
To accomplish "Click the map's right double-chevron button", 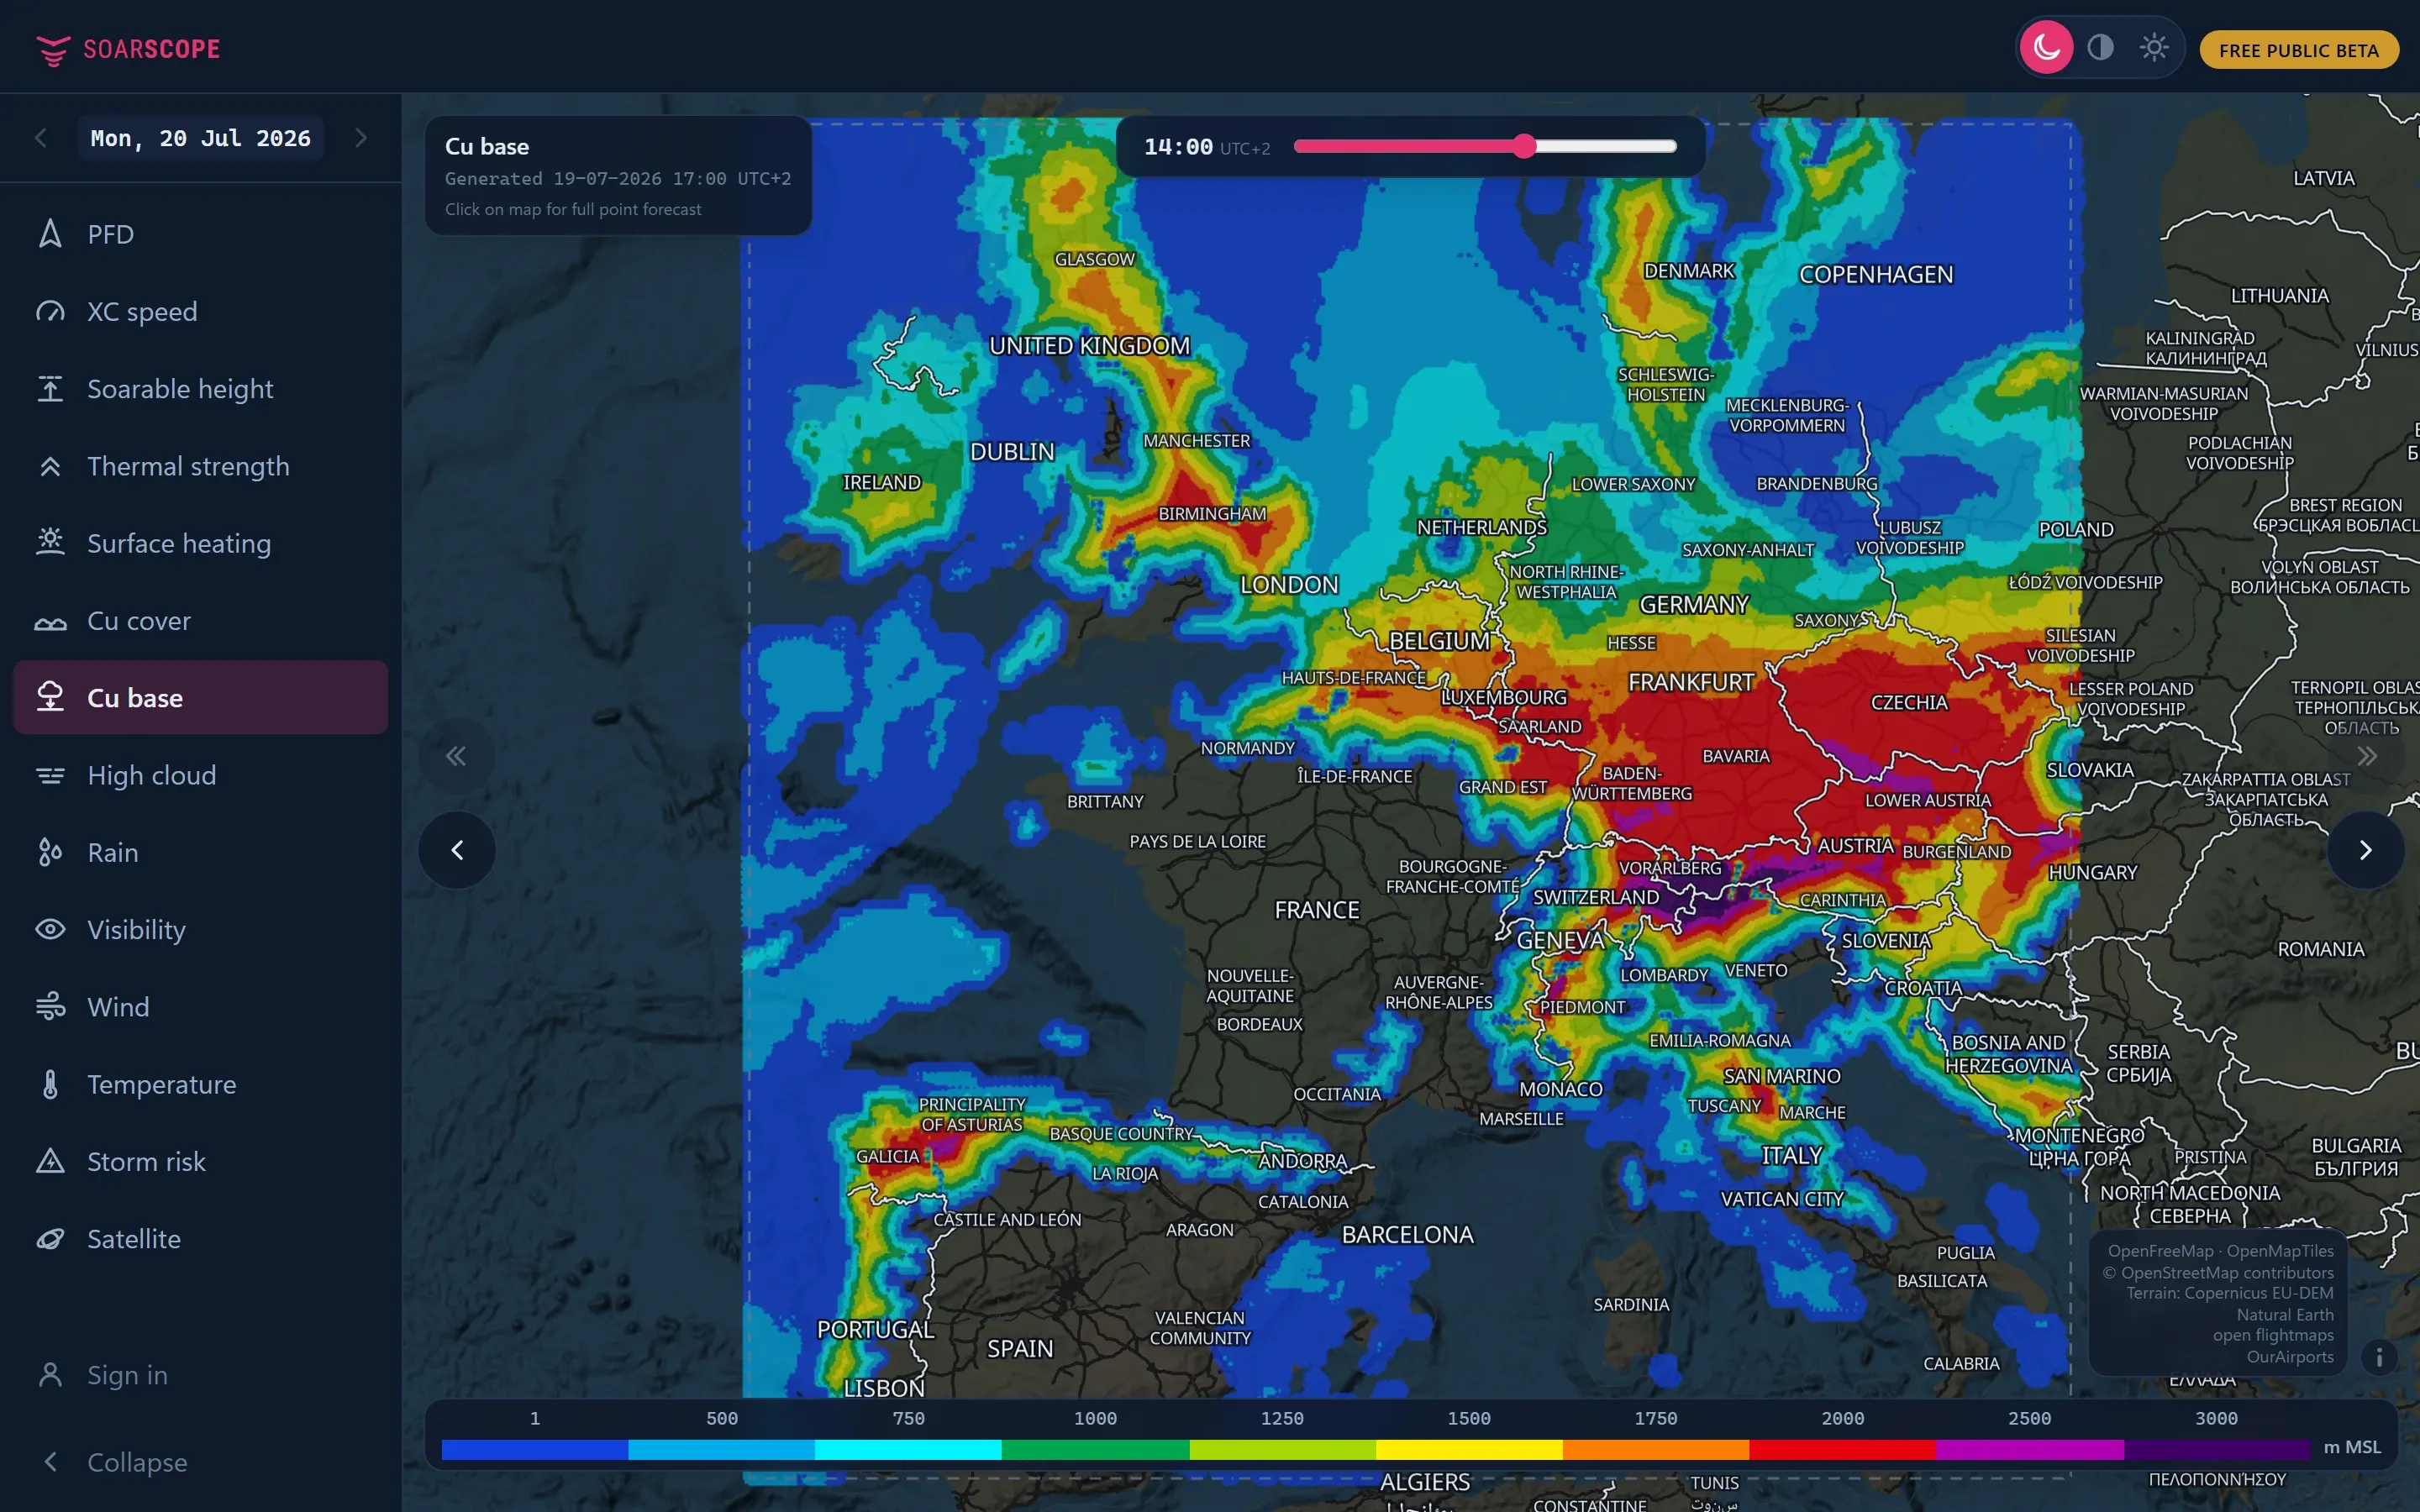I will point(2366,756).
